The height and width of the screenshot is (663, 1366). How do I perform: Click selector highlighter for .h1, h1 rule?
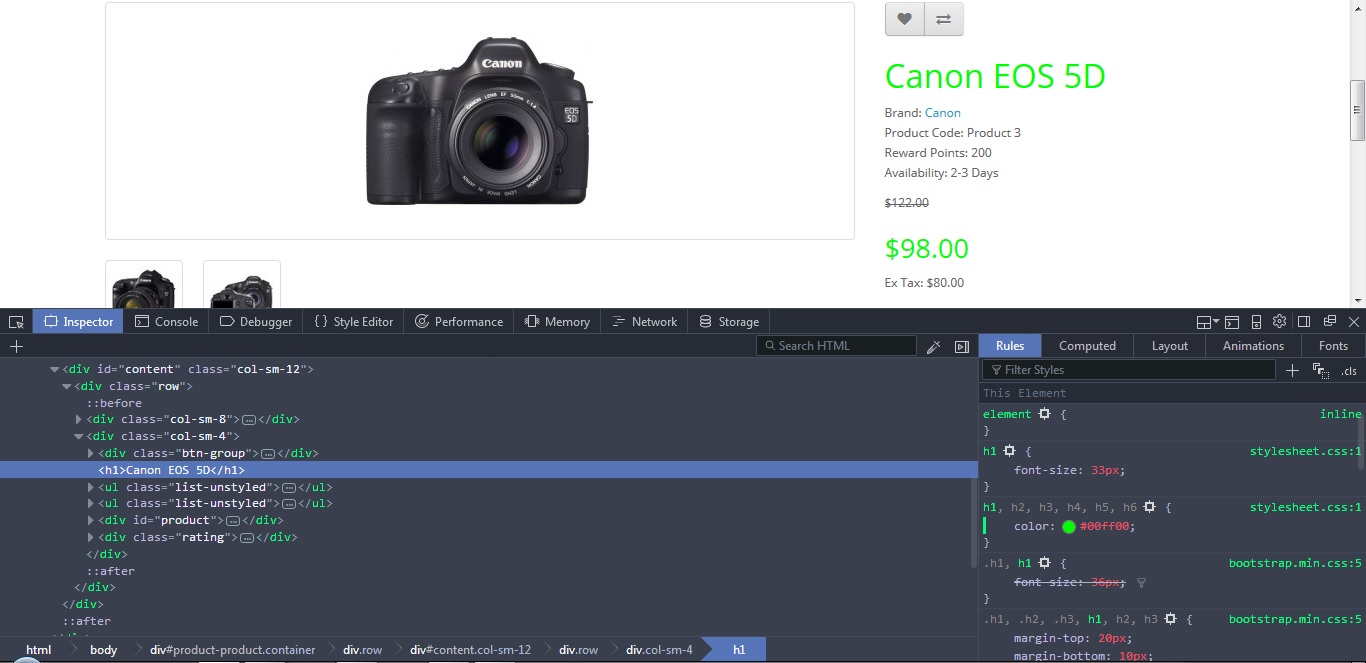coord(1044,563)
